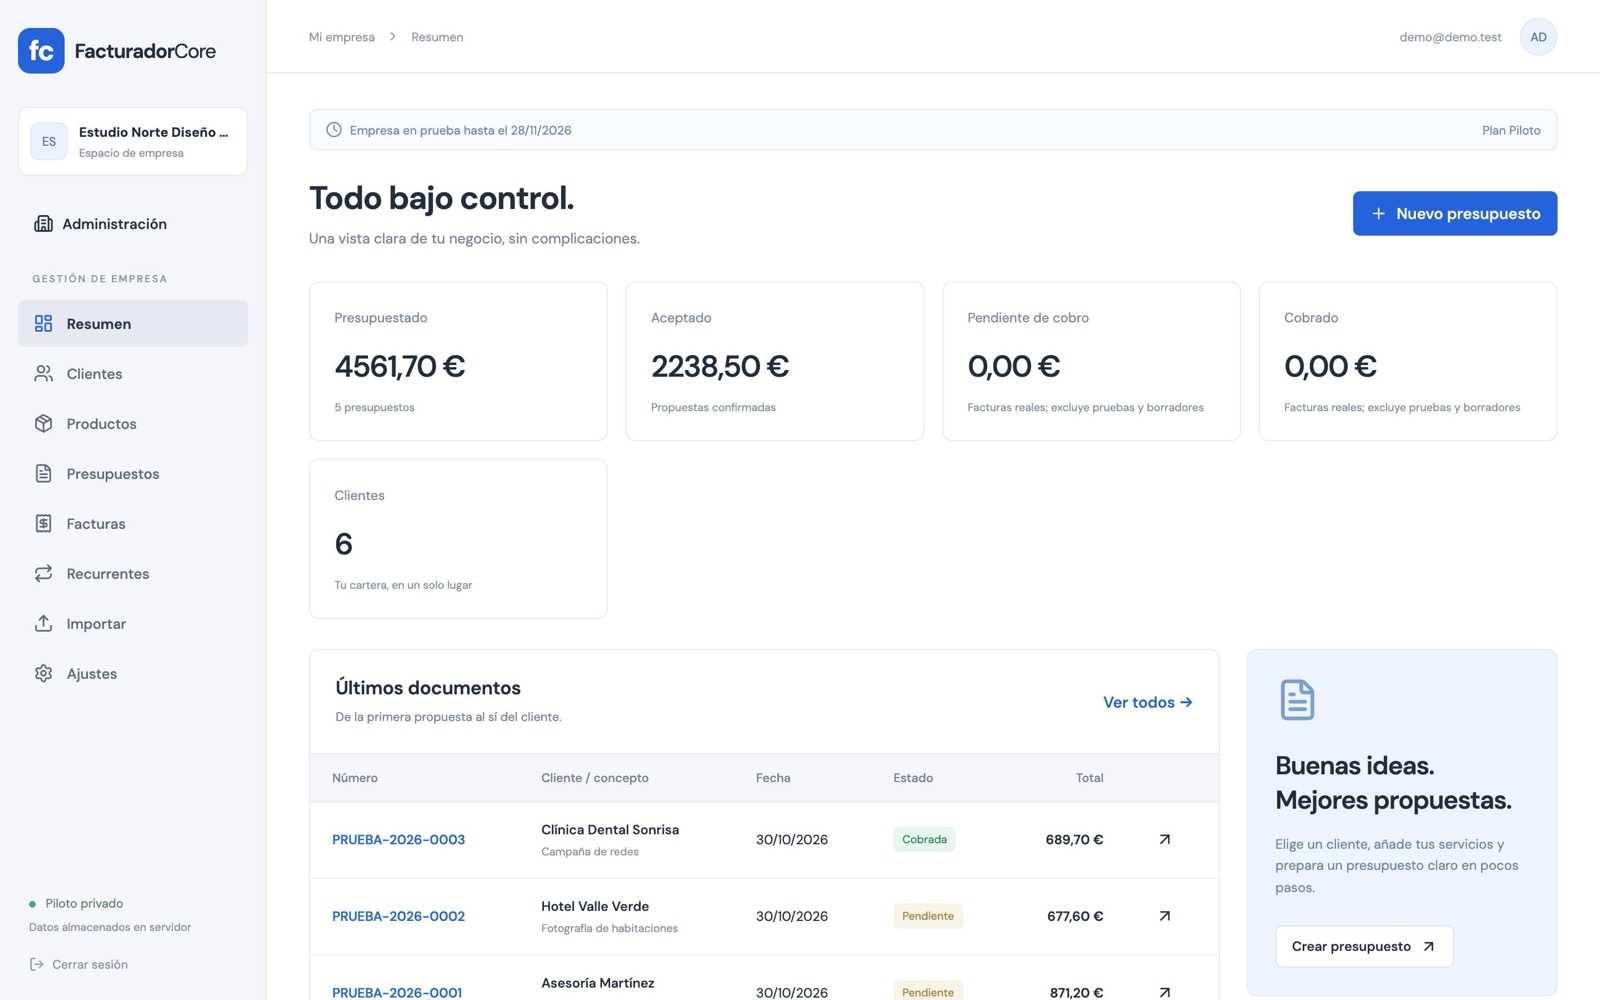Image resolution: width=1600 pixels, height=1000 pixels.
Task: Click the Fecha column header
Action: click(773, 778)
